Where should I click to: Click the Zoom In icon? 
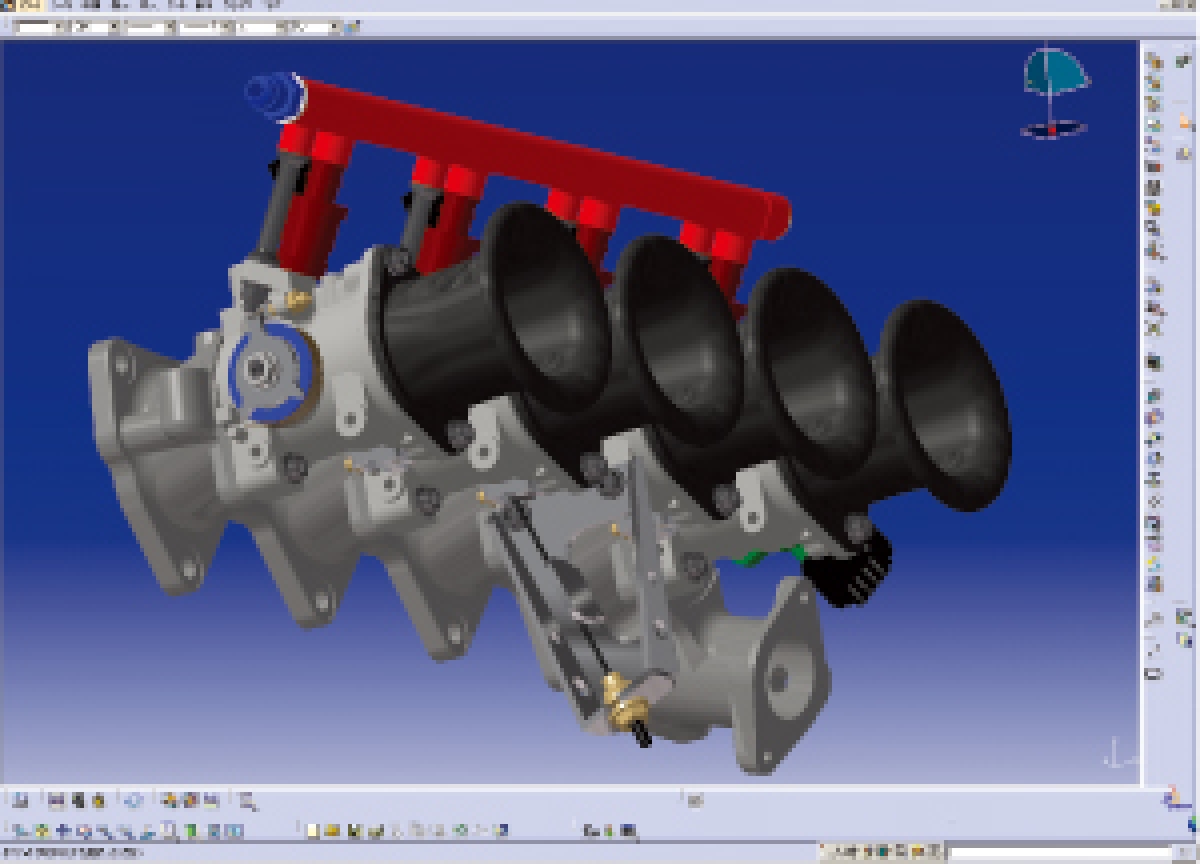click(104, 829)
